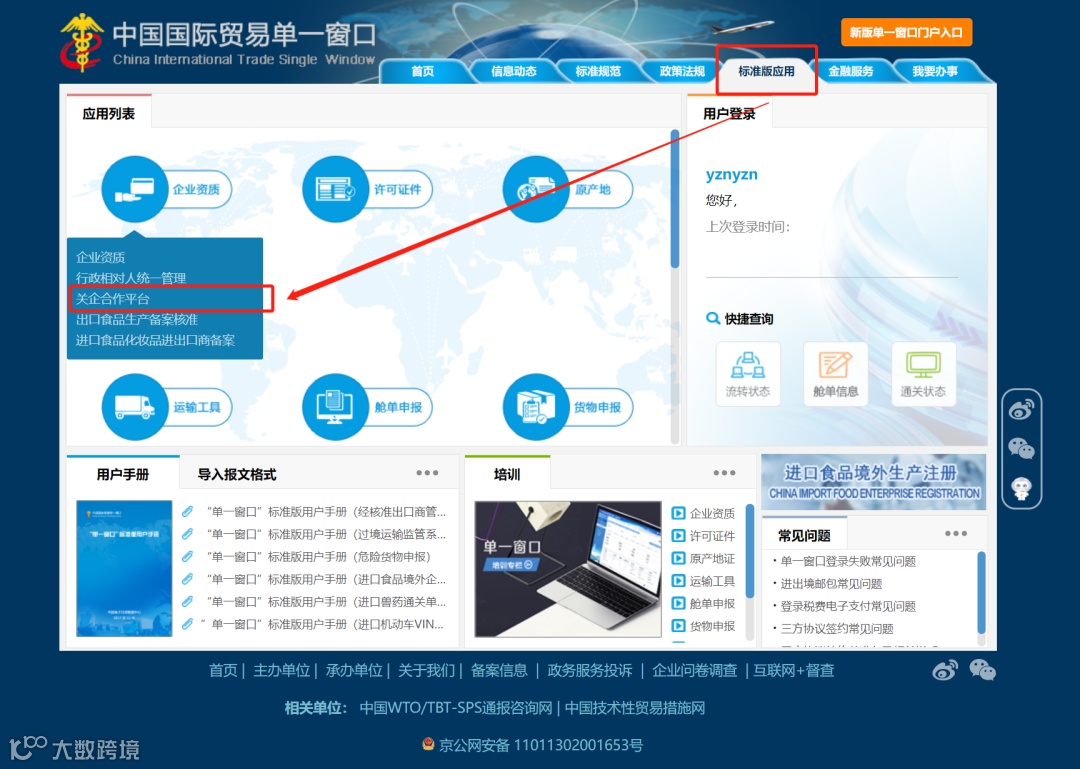Click the 关于我们 footer link
1080x769 pixels.
(x=426, y=670)
